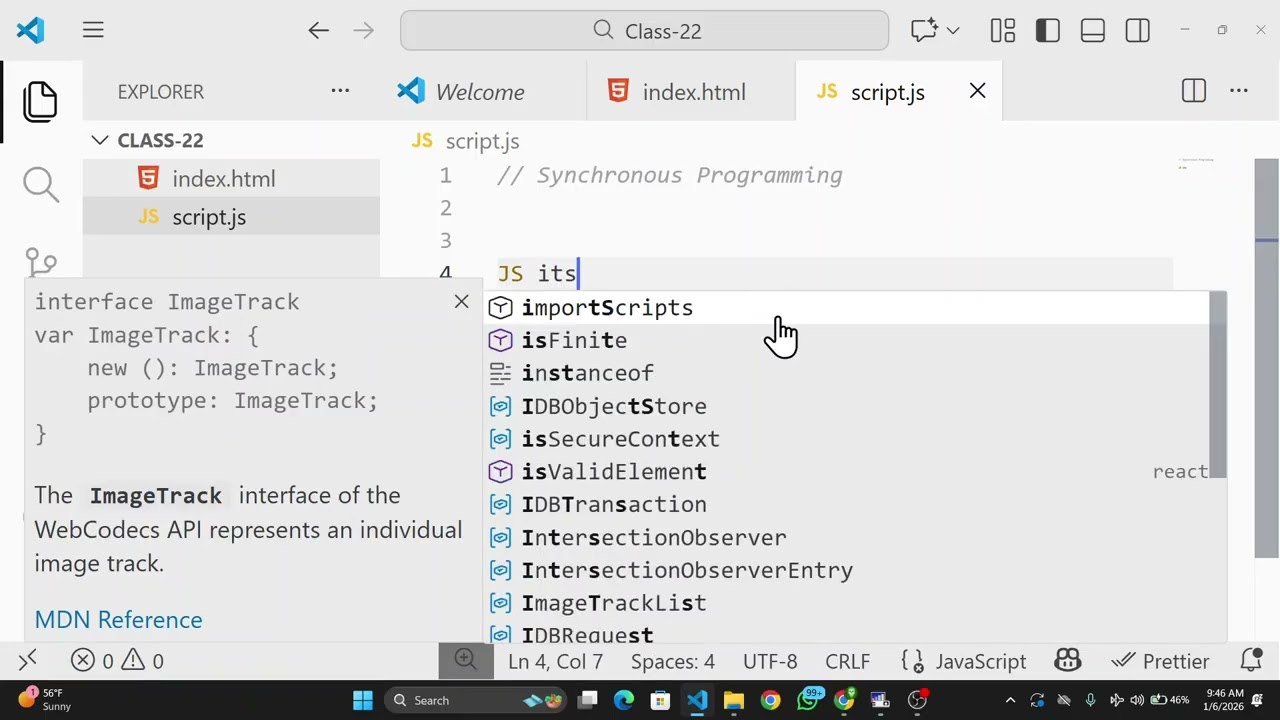This screenshot has width=1280, height=720.
Task: Open the weather widget showing 56°F Sunny
Action: [x=44, y=700]
